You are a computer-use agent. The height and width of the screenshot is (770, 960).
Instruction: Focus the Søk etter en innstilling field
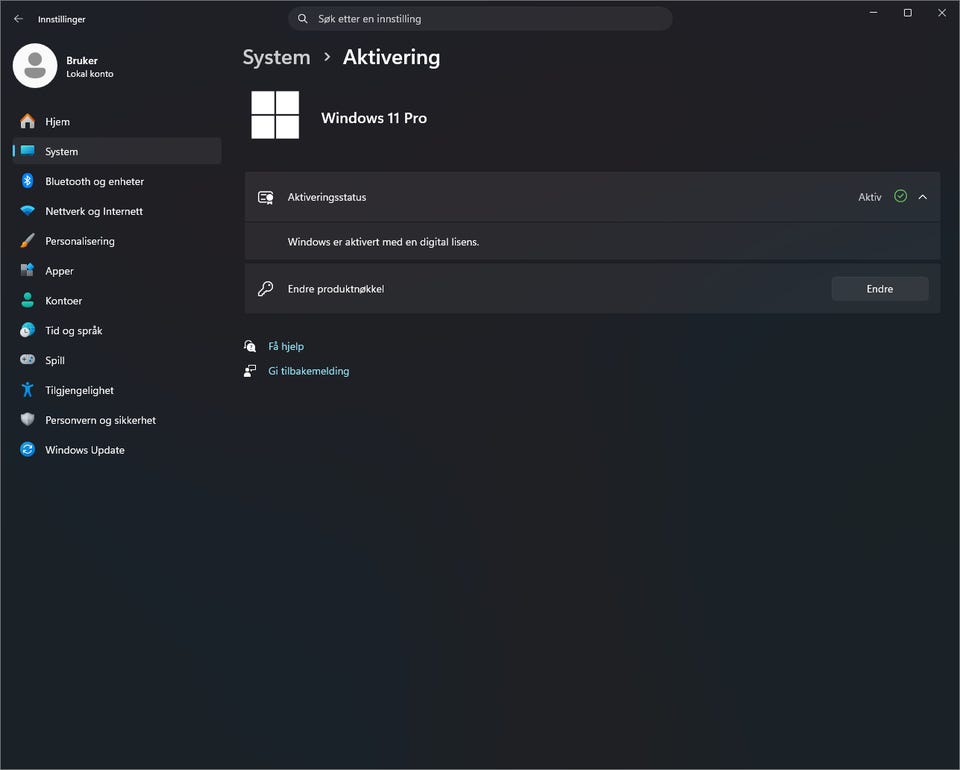480,19
